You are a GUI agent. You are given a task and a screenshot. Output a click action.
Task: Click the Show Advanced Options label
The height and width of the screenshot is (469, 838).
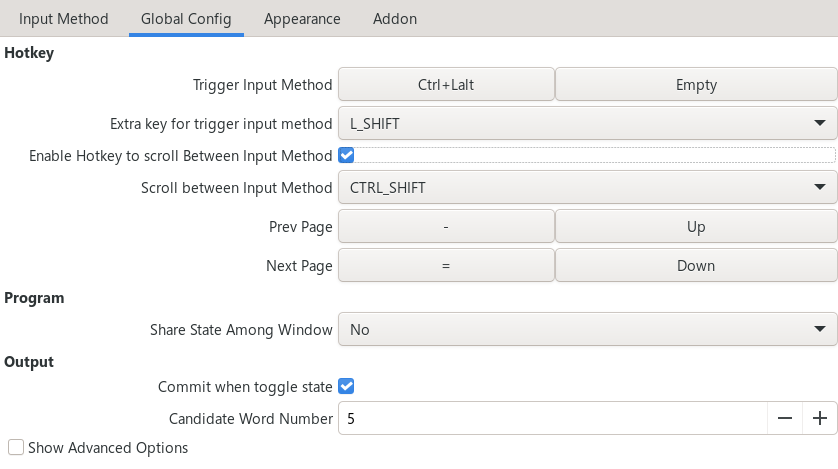(x=108, y=448)
